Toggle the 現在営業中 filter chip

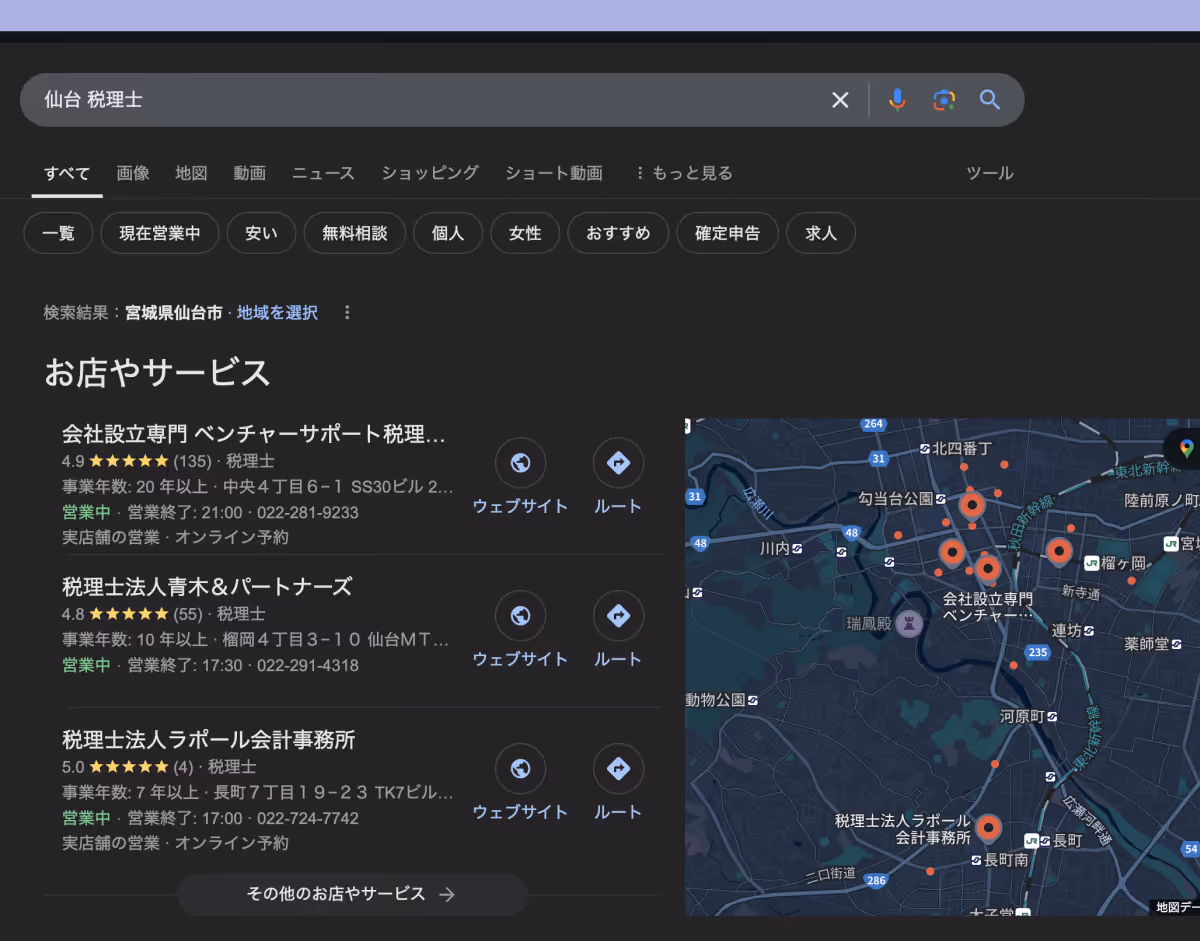160,233
